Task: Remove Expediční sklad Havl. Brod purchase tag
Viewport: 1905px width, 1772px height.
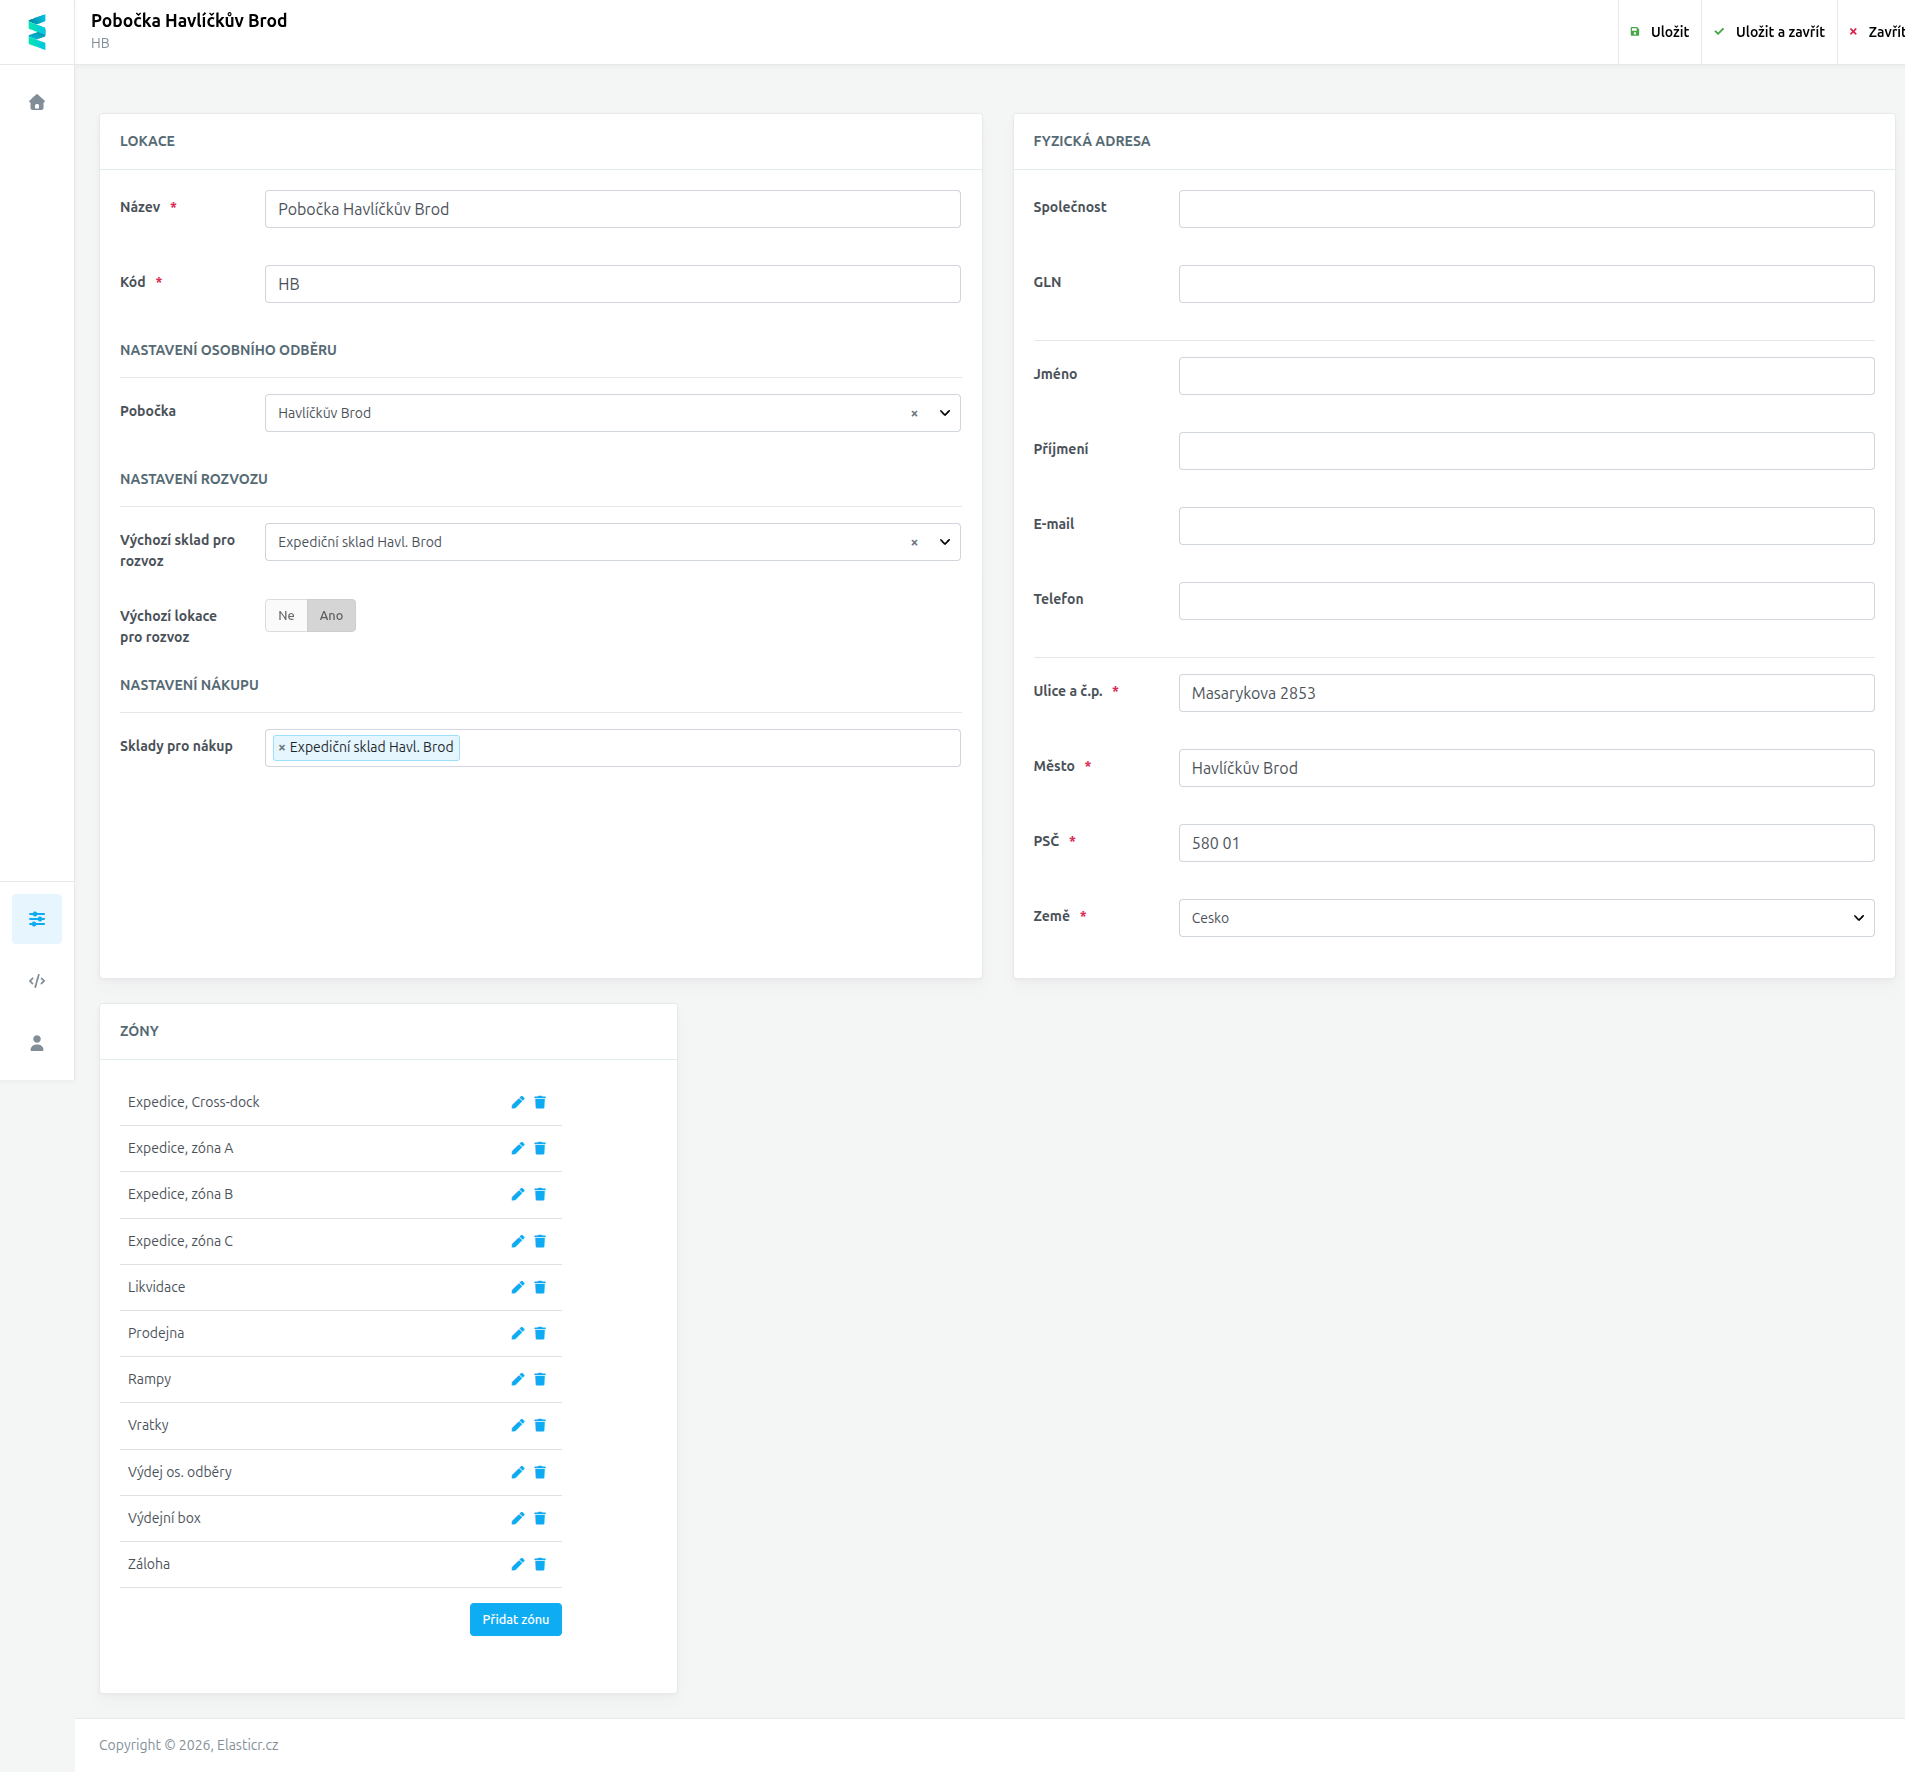Action: coord(282,747)
